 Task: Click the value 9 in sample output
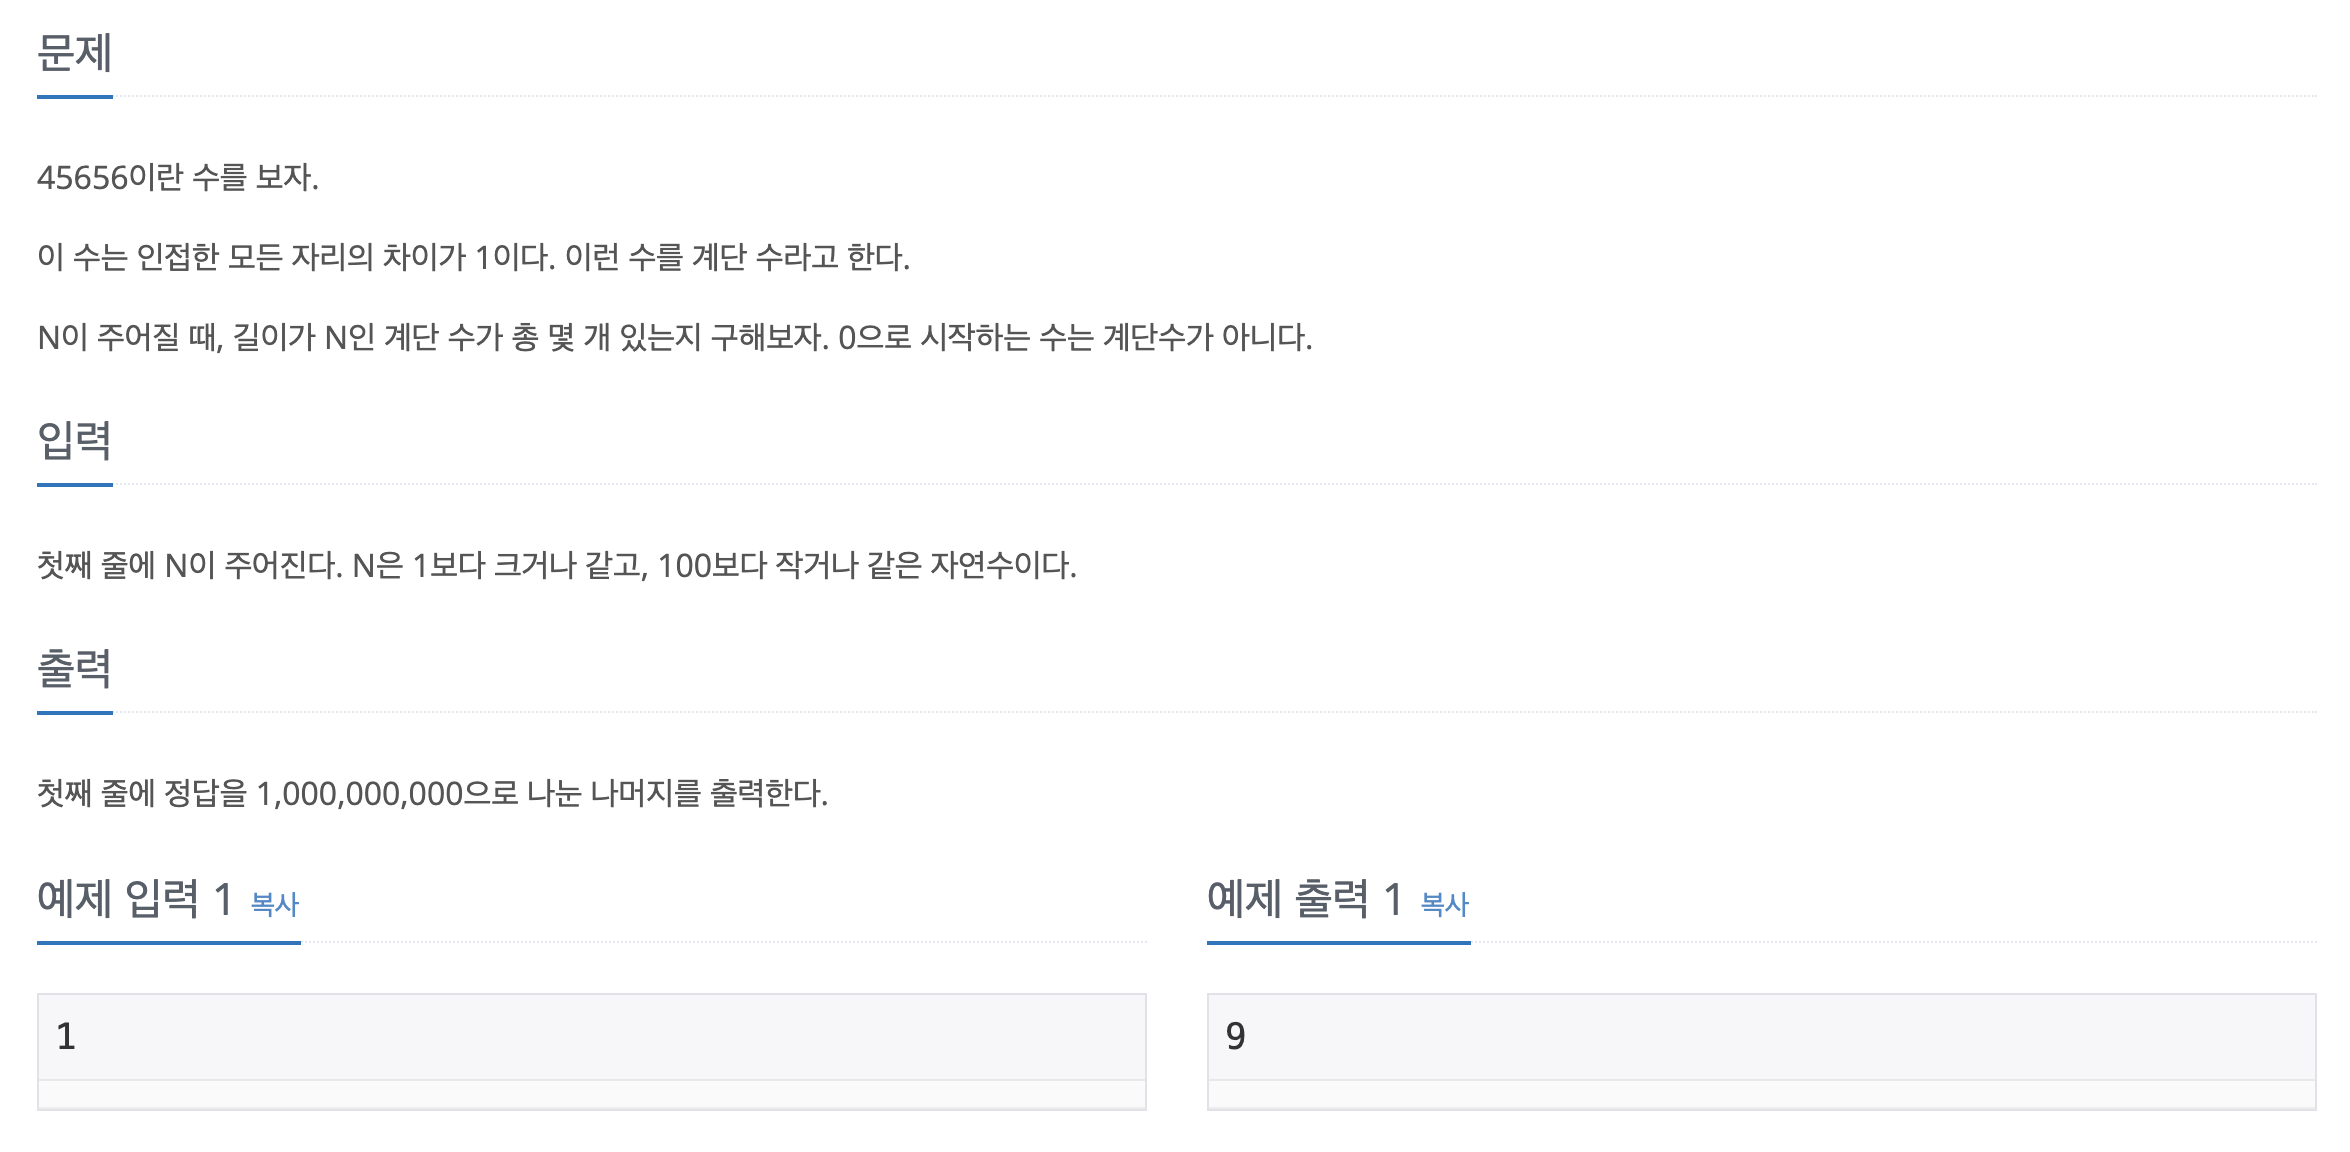tap(1236, 1037)
